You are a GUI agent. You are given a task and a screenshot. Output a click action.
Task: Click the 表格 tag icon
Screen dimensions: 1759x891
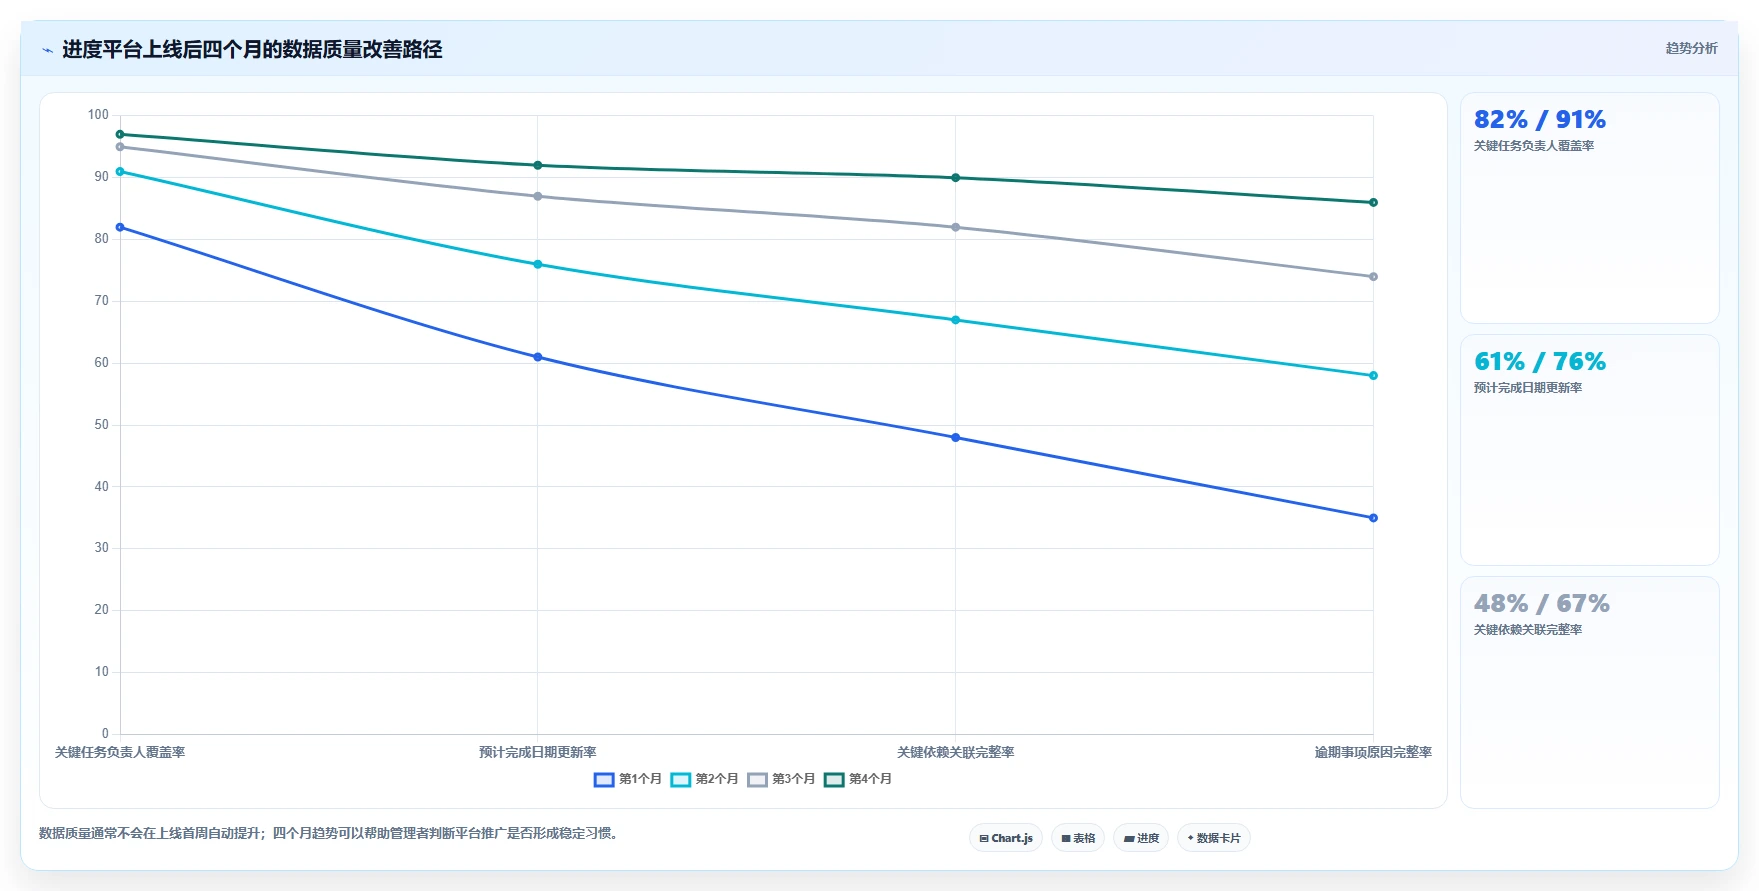click(x=1066, y=838)
